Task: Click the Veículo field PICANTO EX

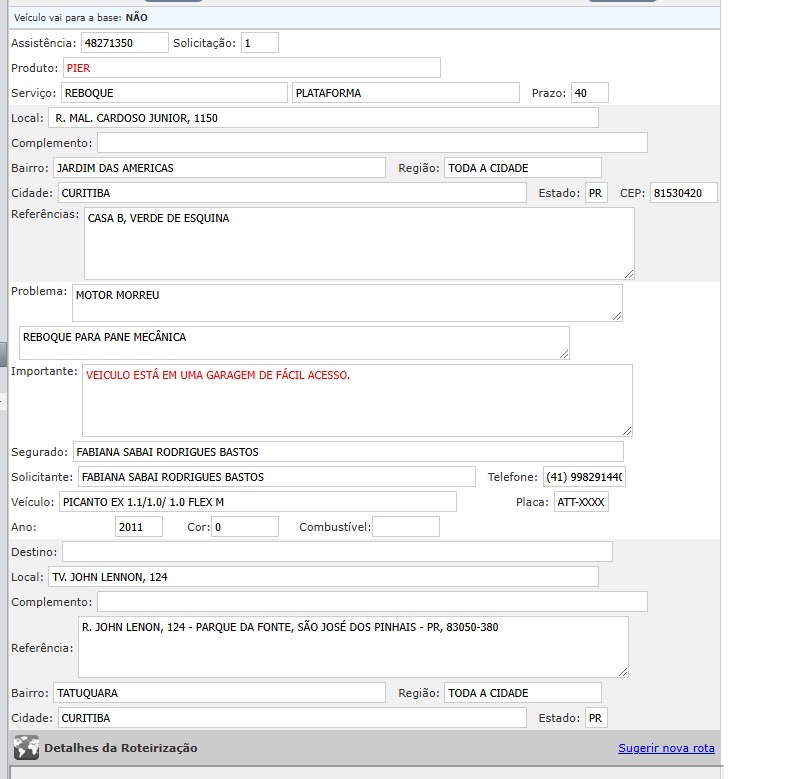Action: (258, 501)
